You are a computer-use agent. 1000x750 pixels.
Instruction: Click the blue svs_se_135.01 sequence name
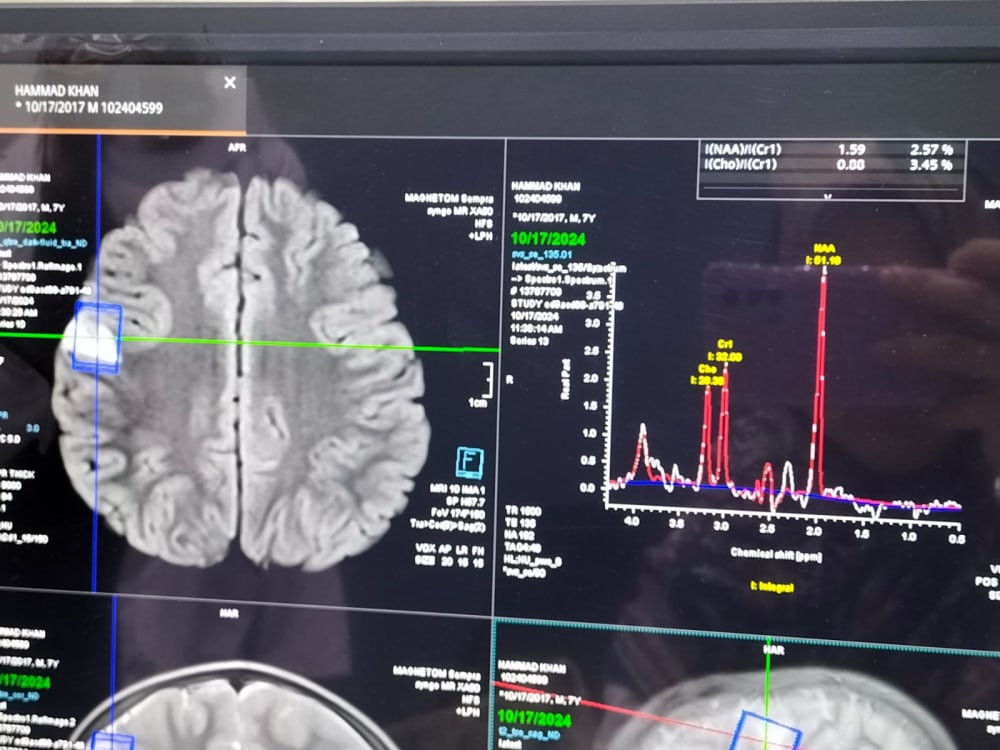541,255
